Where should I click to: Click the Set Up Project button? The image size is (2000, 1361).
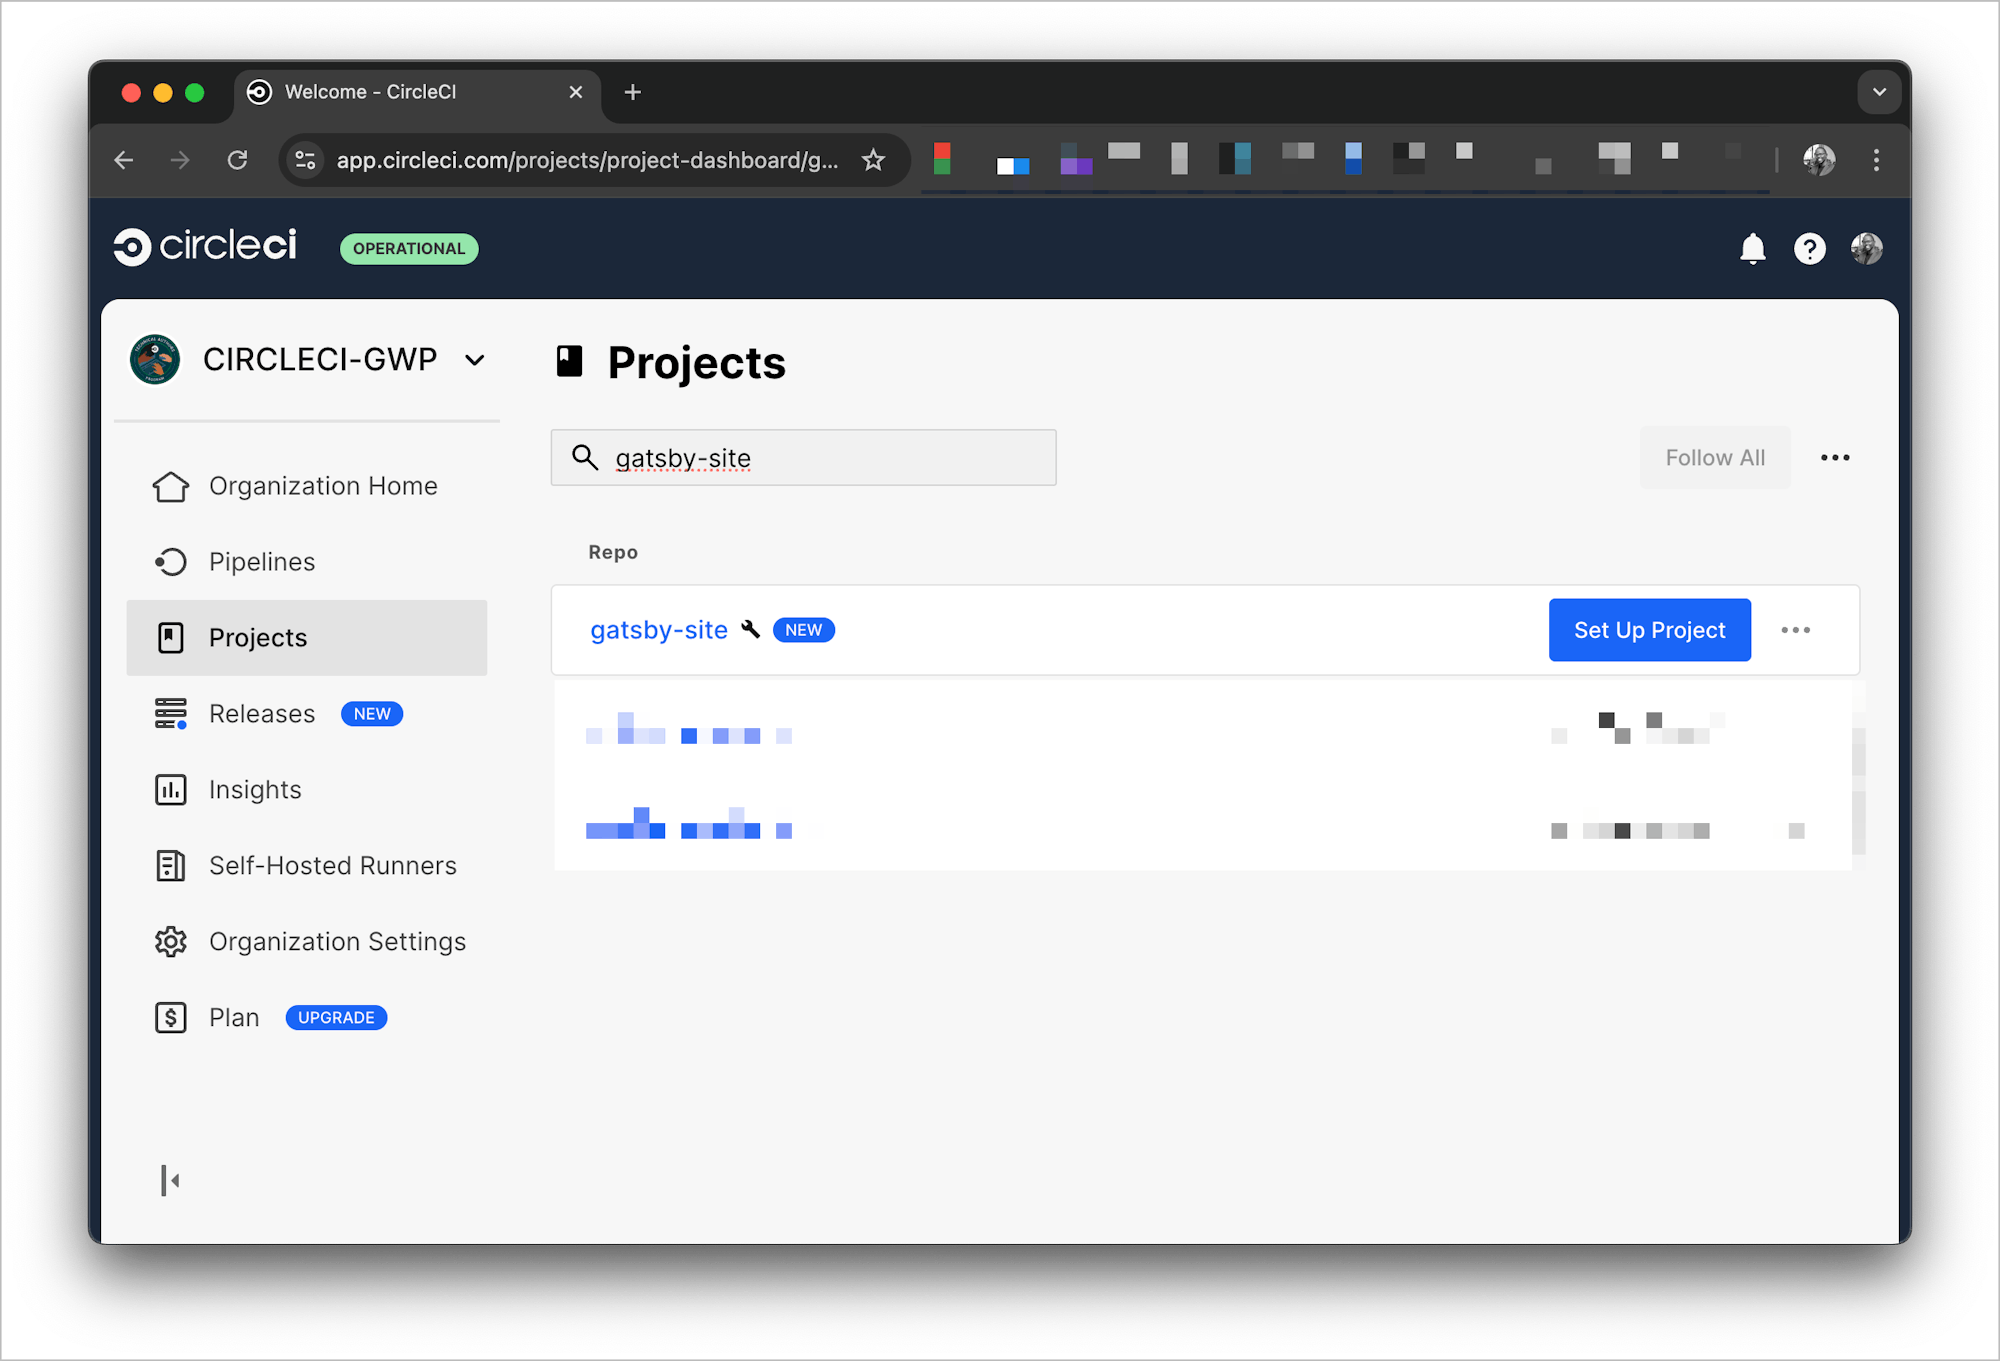(1649, 630)
